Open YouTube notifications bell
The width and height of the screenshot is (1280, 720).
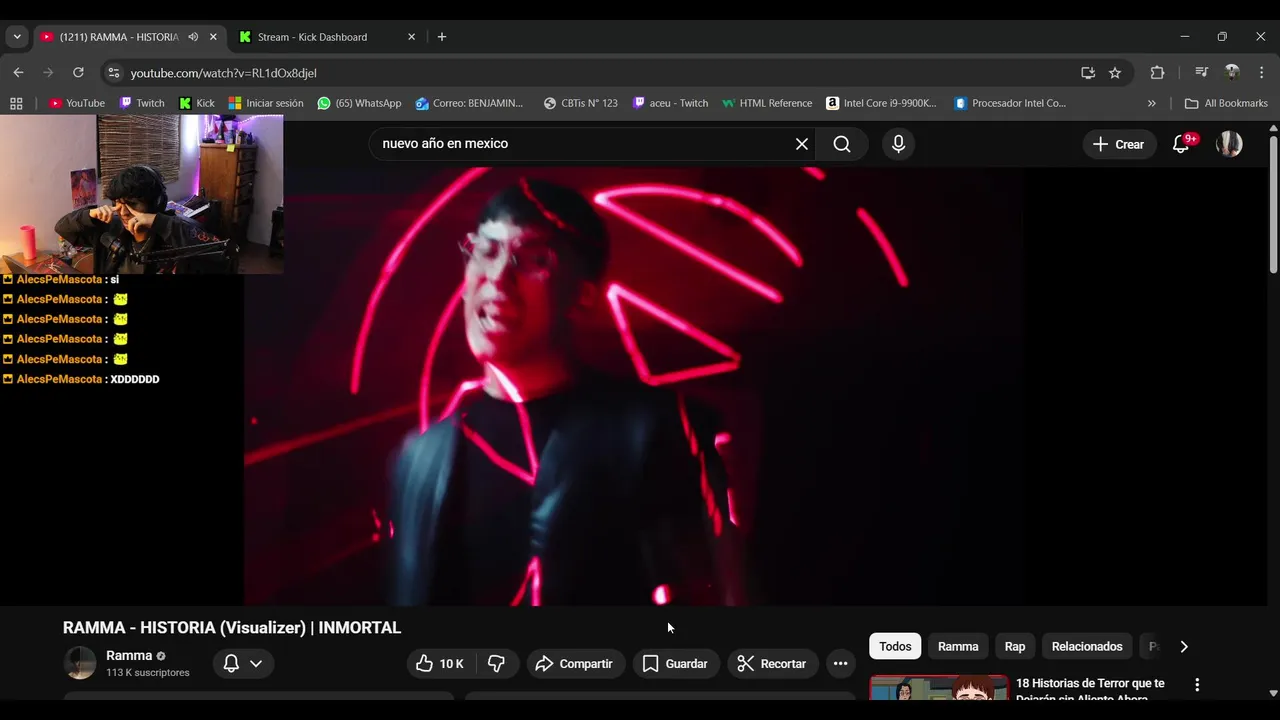1181,144
